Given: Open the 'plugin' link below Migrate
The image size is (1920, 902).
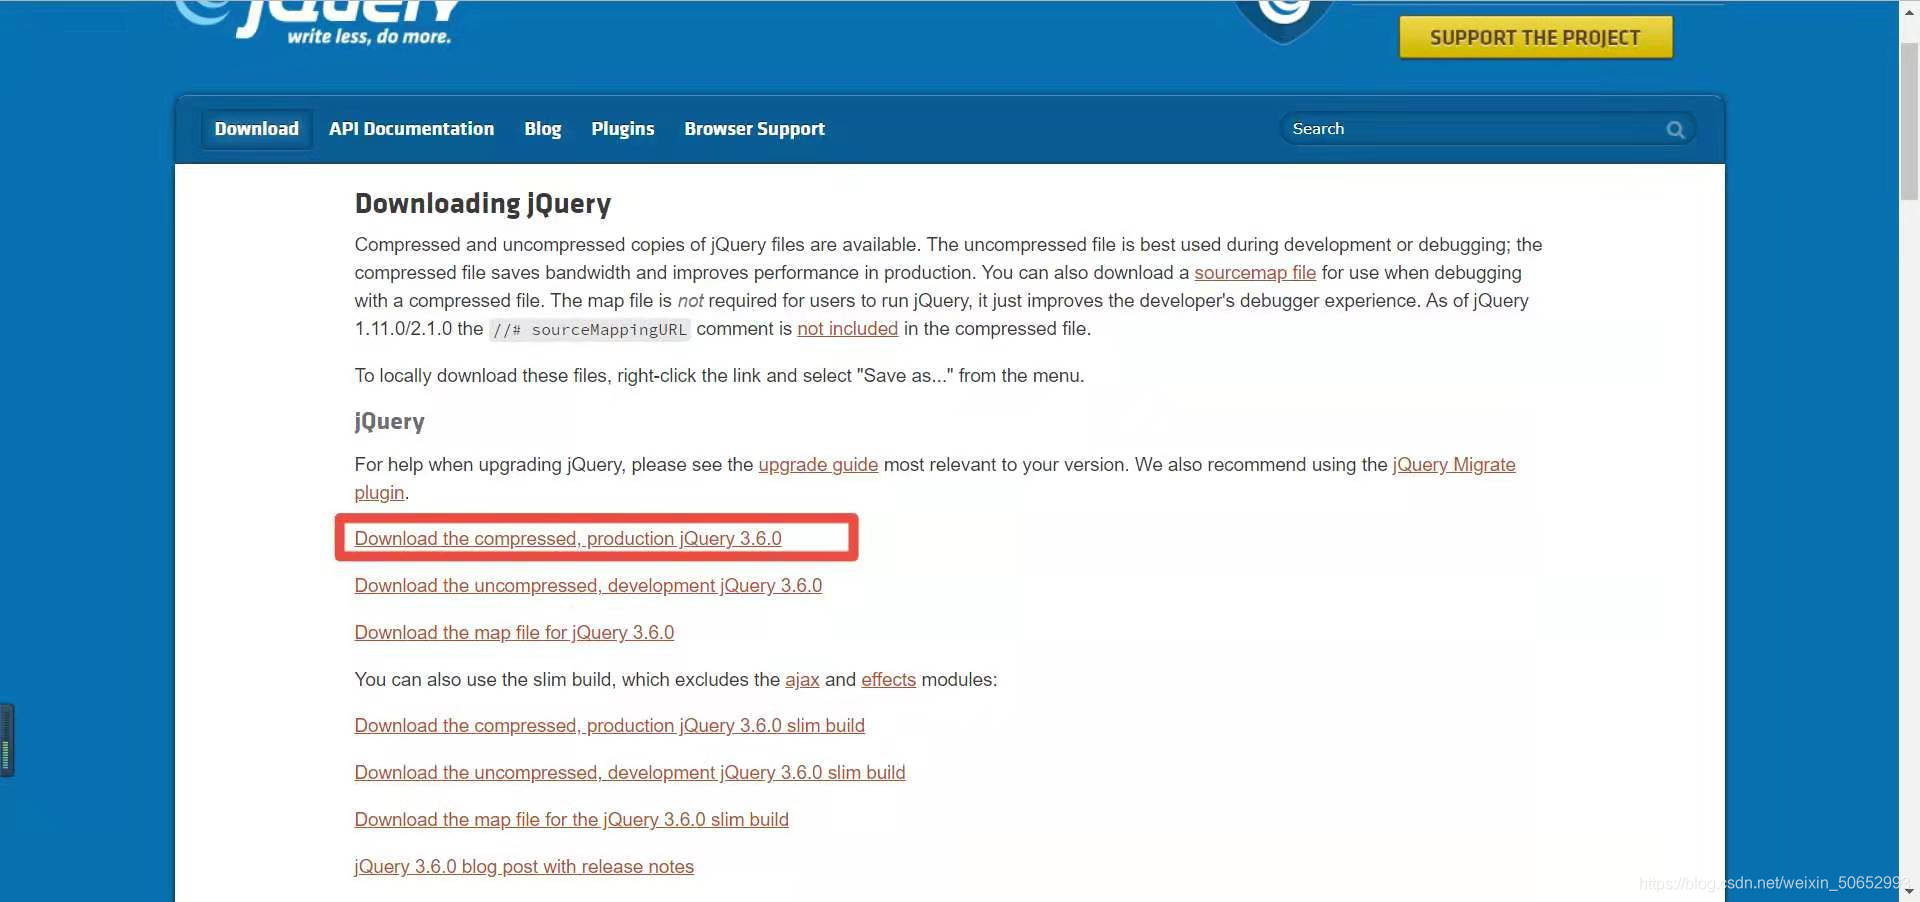Looking at the screenshot, I should click(x=379, y=493).
